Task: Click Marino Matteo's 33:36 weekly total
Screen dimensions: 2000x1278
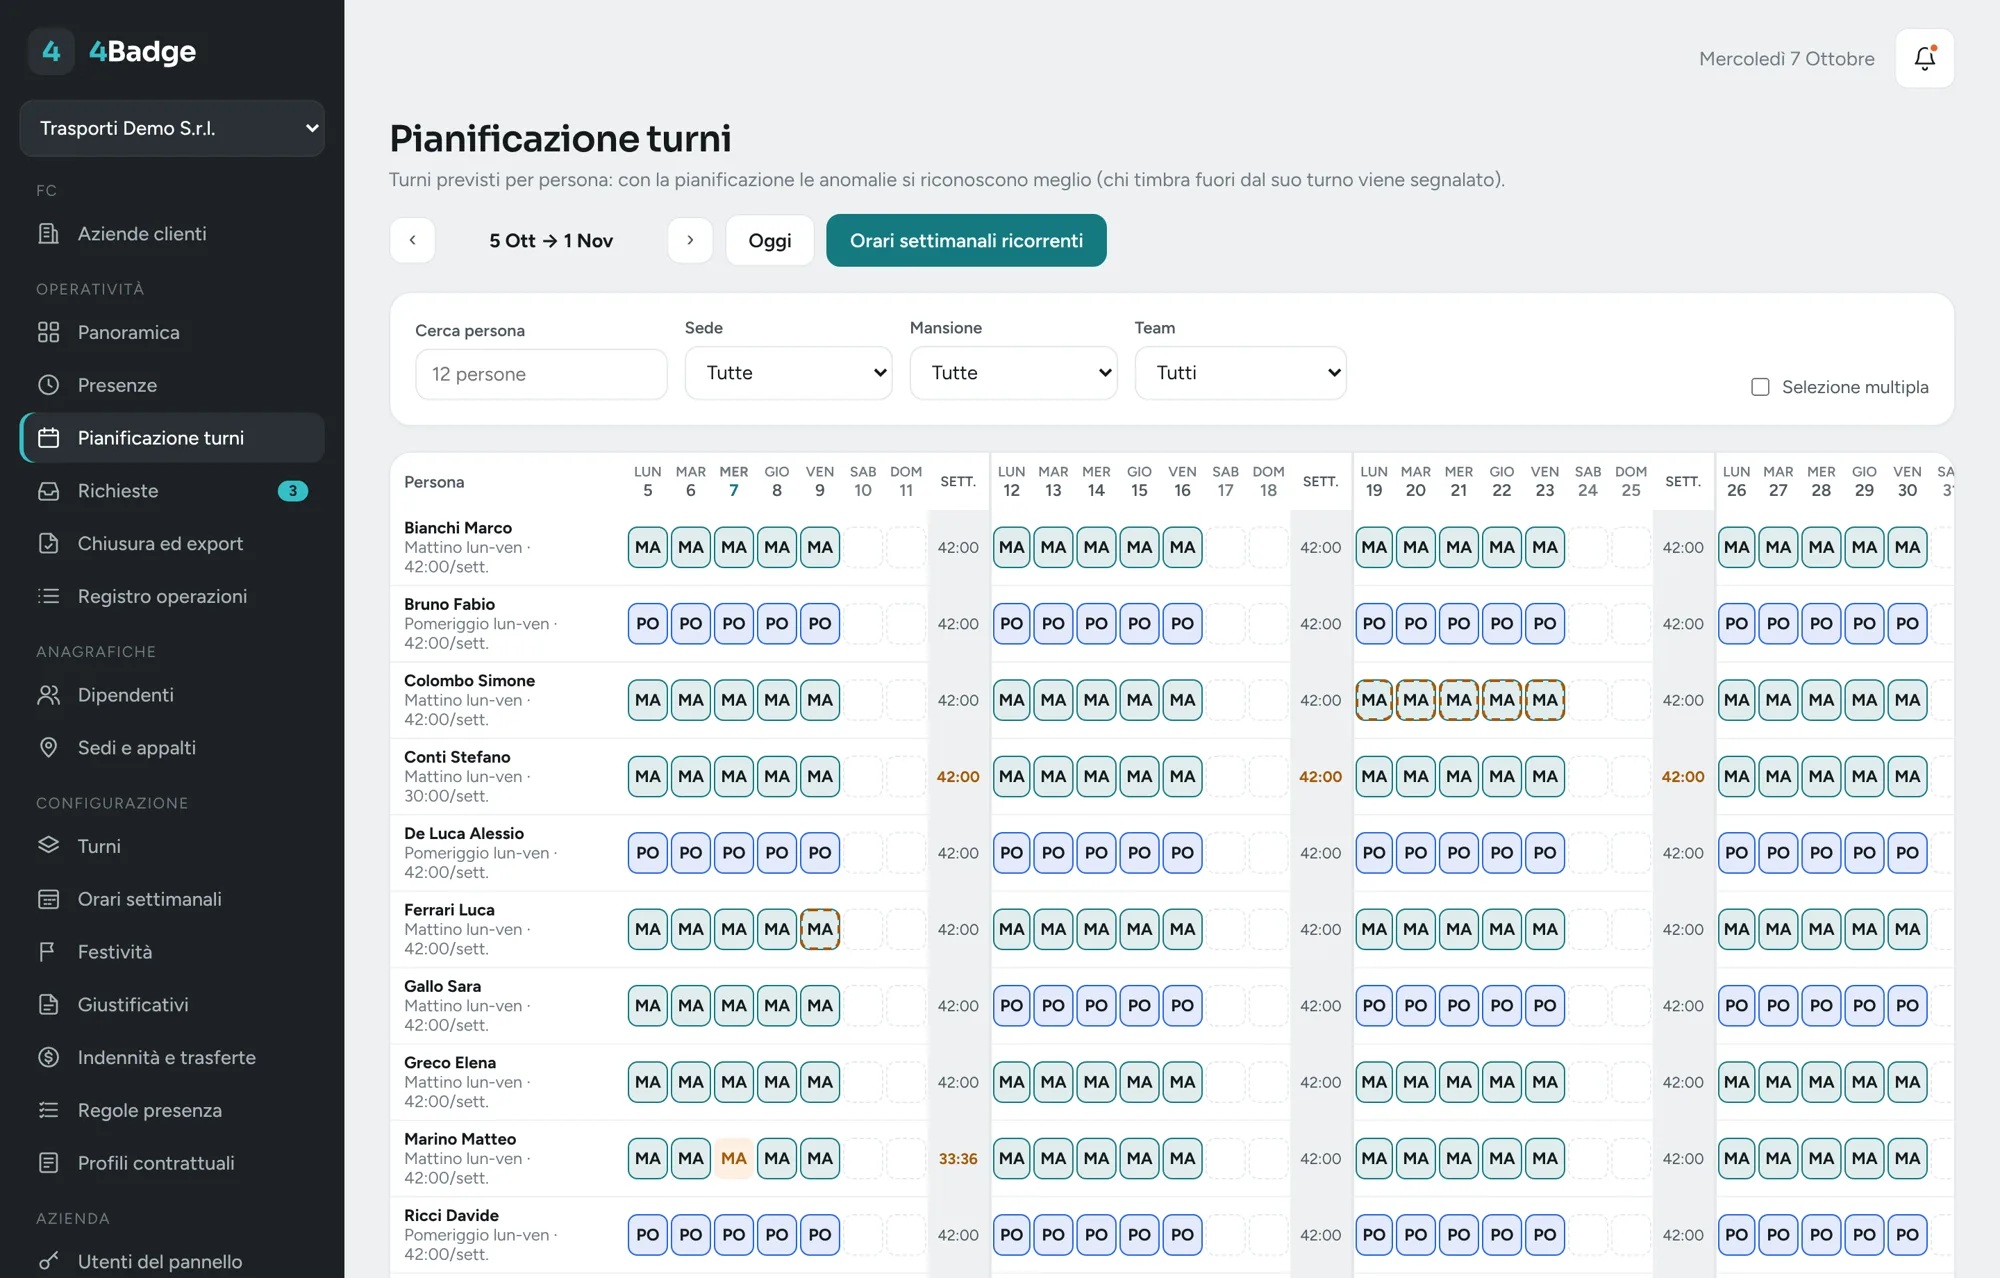Action: pos(958,1158)
